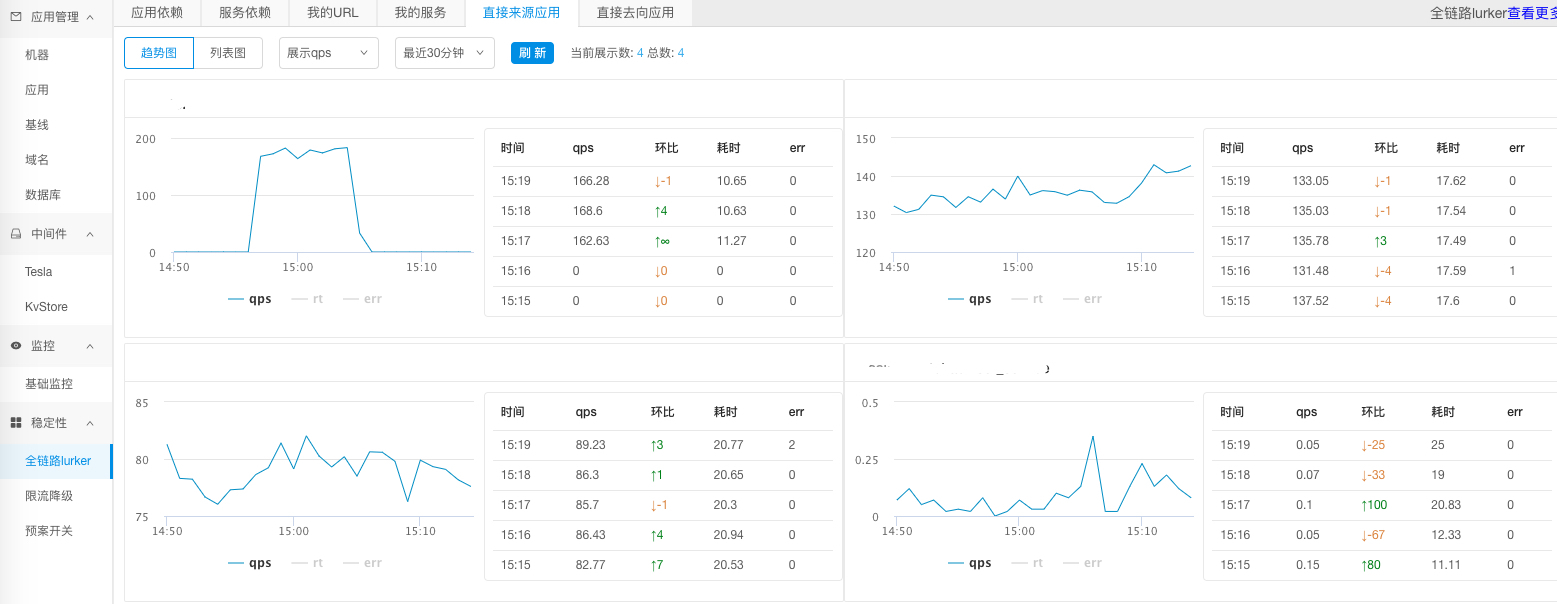The width and height of the screenshot is (1557, 604).
Task: Hide qps series in bottom-left chart legend
Action: point(250,563)
